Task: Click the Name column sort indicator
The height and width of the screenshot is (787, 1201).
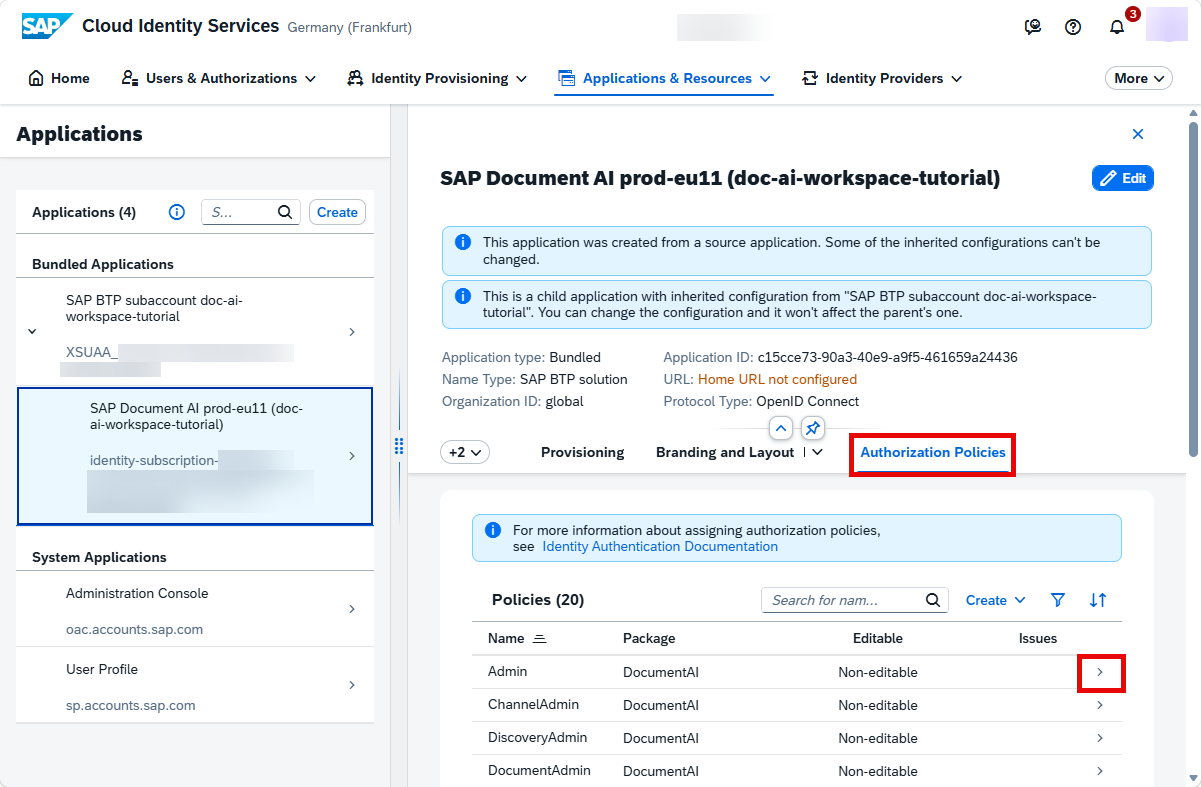Action: pyautogui.click(x=539, y=638)
